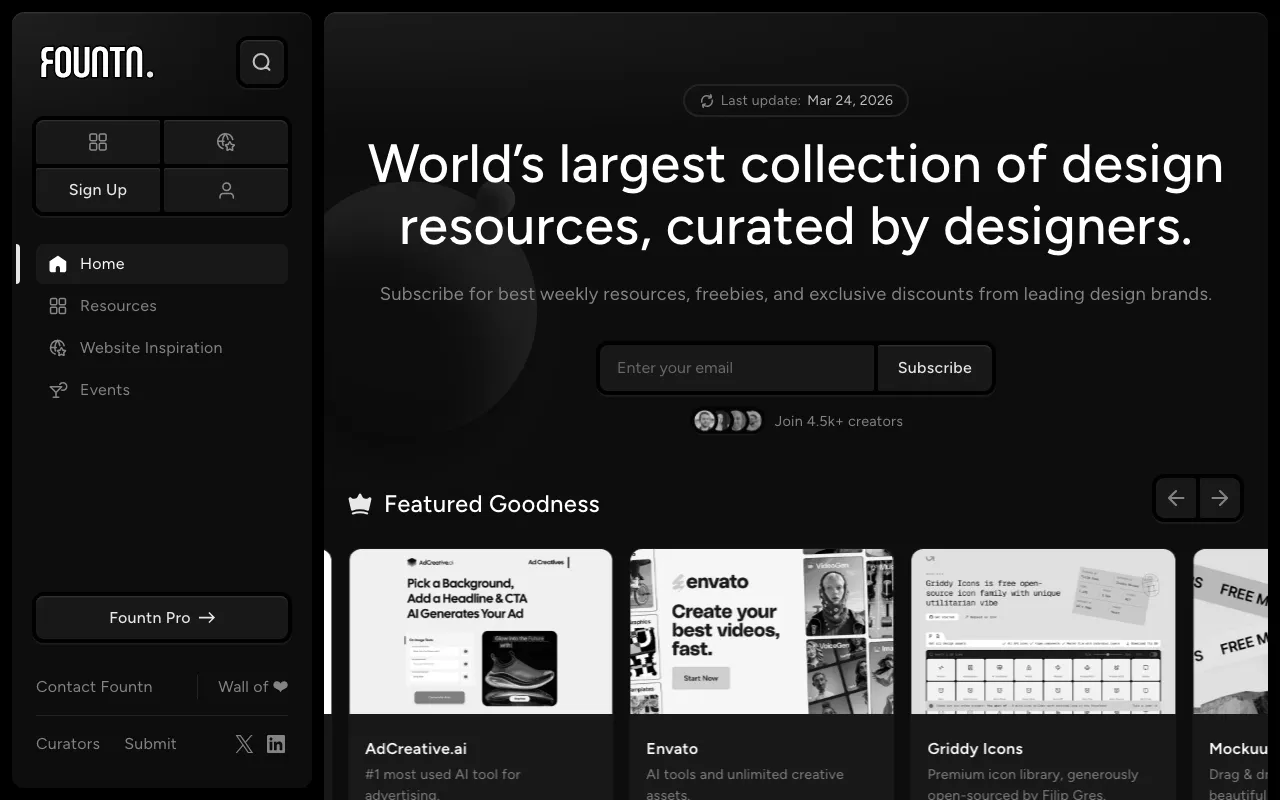Open the AdCreative.ai card thumbnail

(x=481, y=631)
